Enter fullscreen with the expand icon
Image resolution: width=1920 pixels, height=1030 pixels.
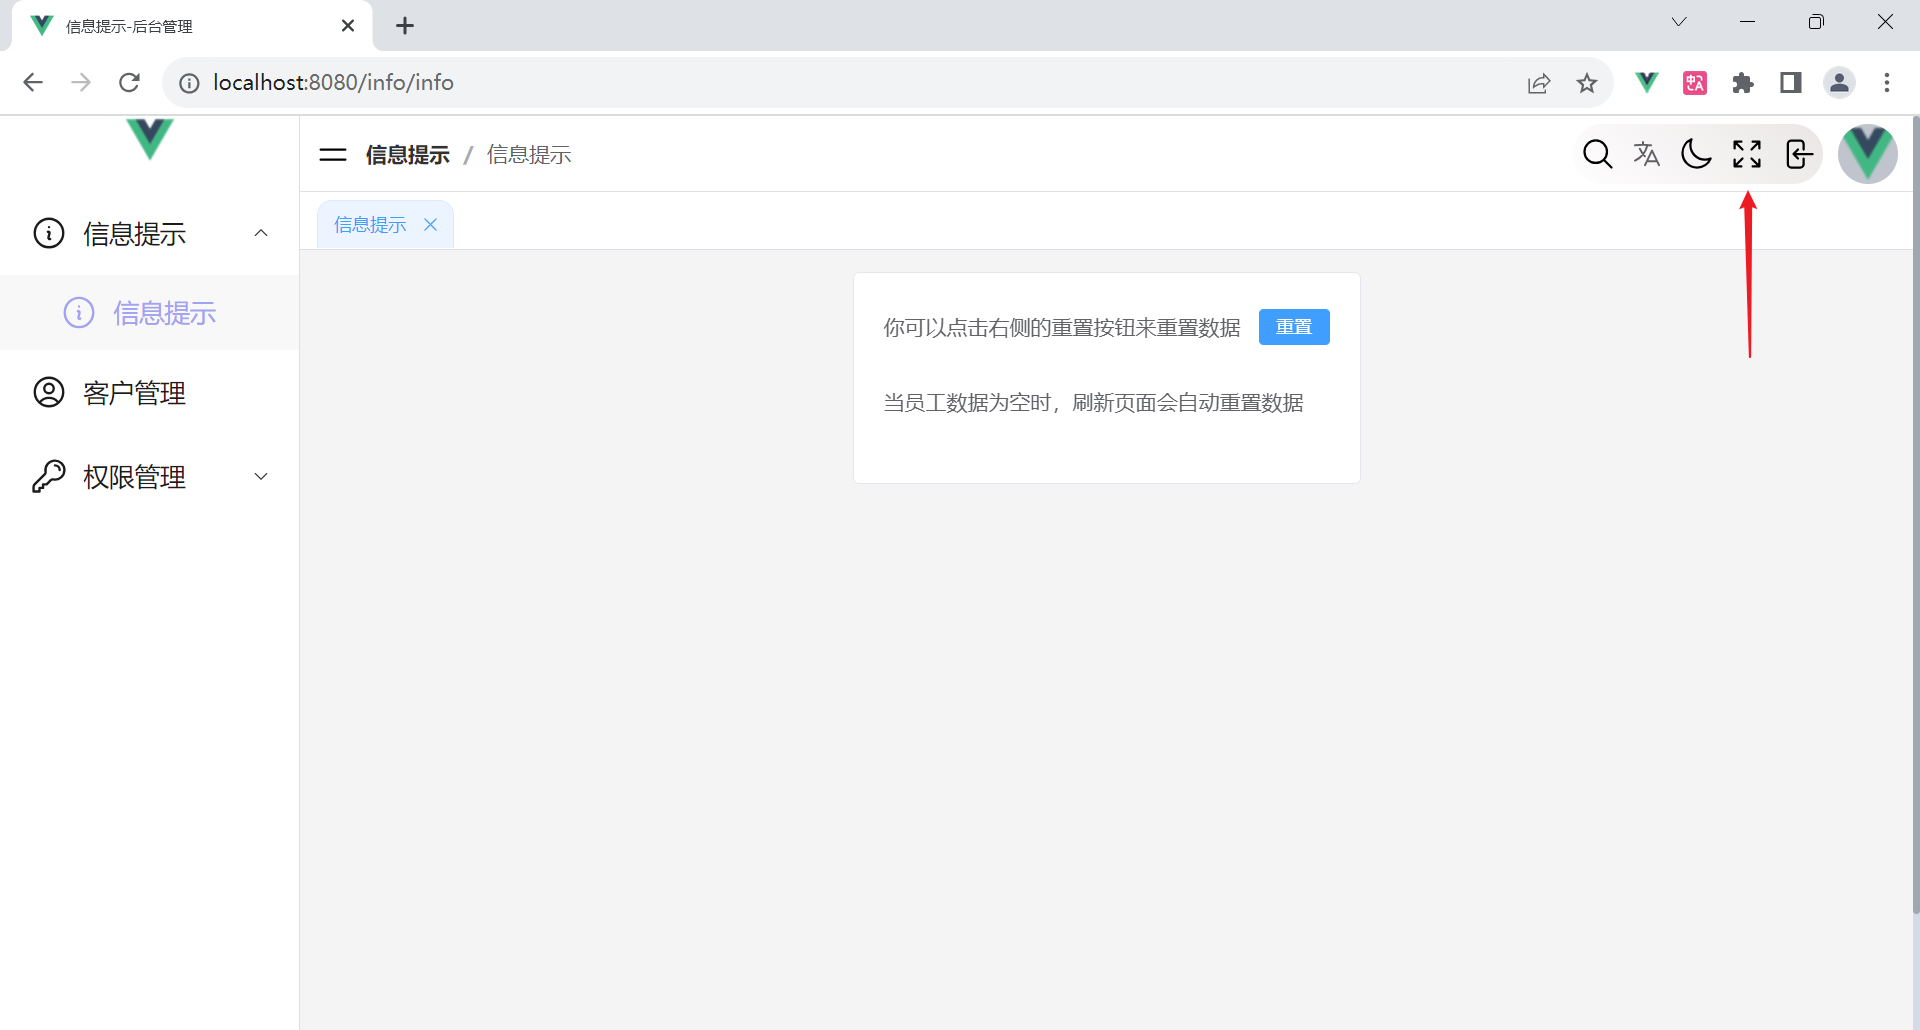[x=1747, y=154]
